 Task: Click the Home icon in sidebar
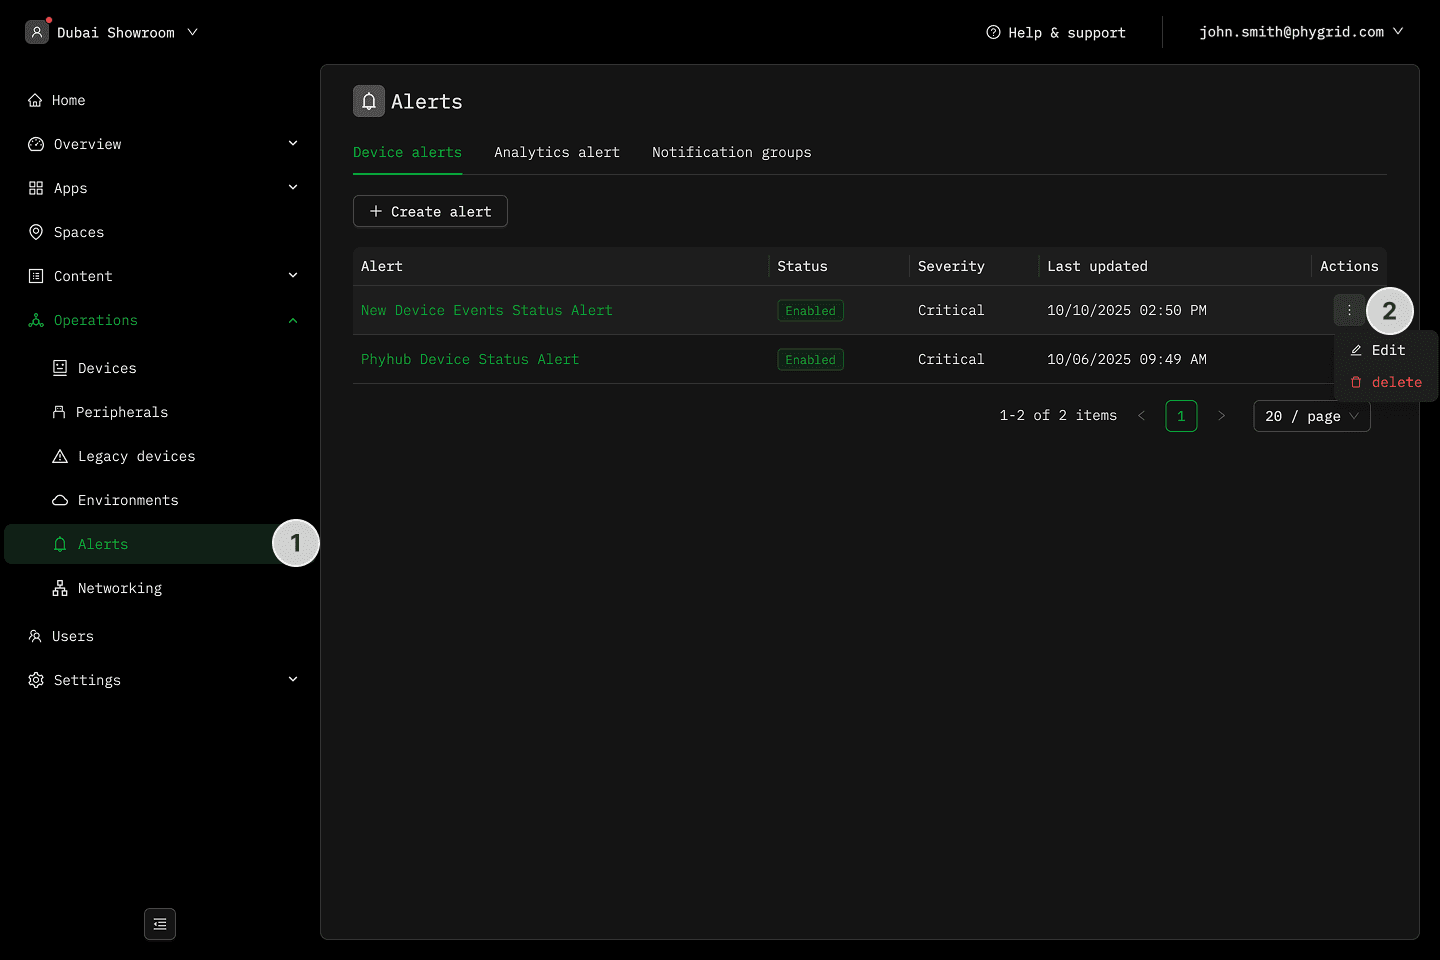pyautogui.click(x=35, y=100)
